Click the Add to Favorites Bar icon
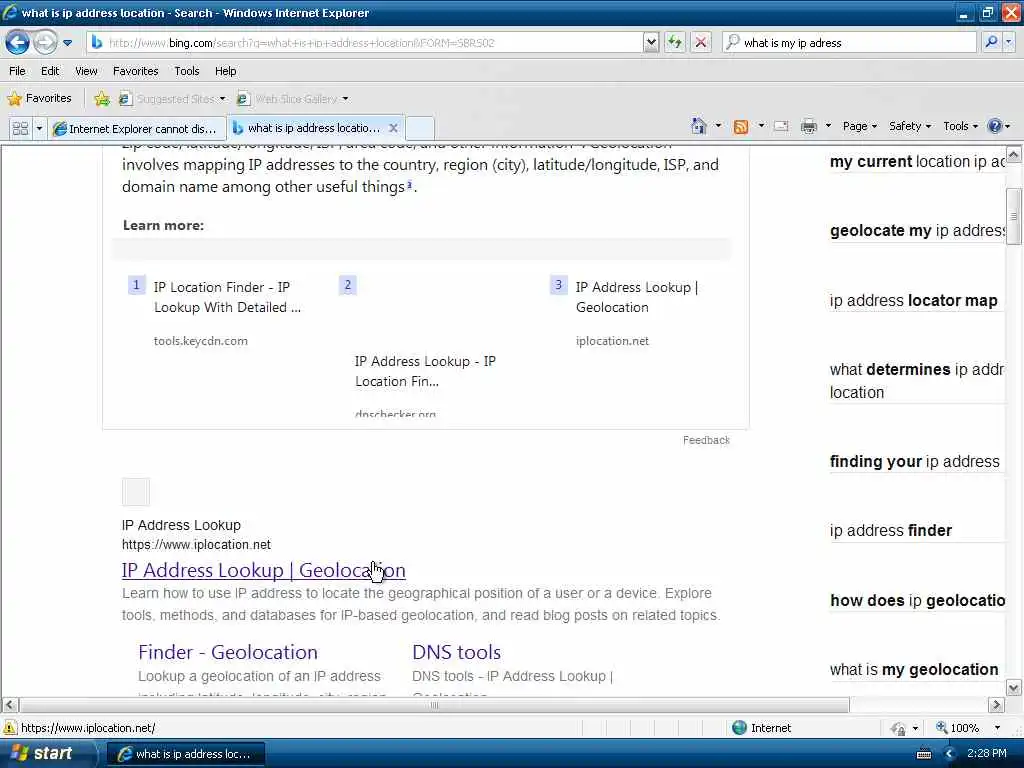Viewport: 1024px width, 768px height. [102, 99]
